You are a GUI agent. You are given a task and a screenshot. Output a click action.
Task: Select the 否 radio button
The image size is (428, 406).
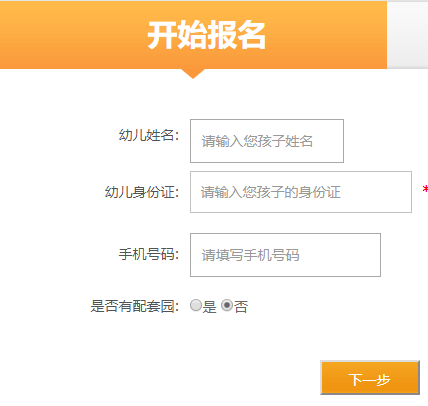tap(227, 305)
